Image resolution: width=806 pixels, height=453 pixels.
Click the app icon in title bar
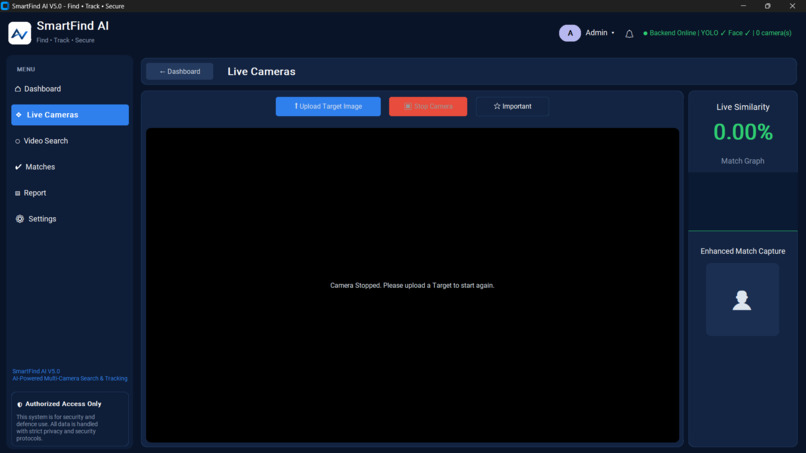tap(5, 6)
